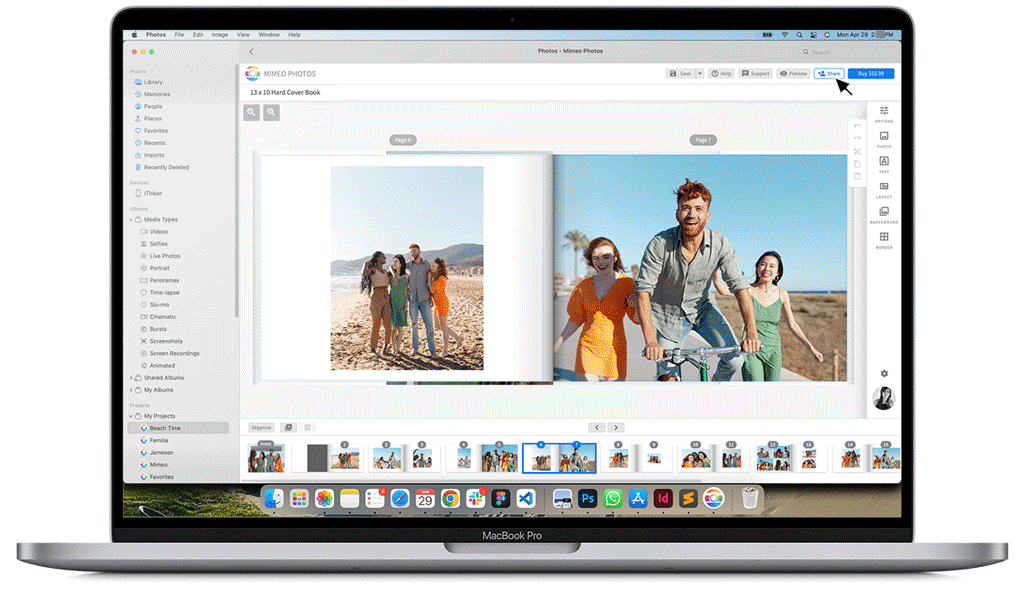Open the Background tool
The width and height of the screenshot is (1024, 594).
point(884,212)
